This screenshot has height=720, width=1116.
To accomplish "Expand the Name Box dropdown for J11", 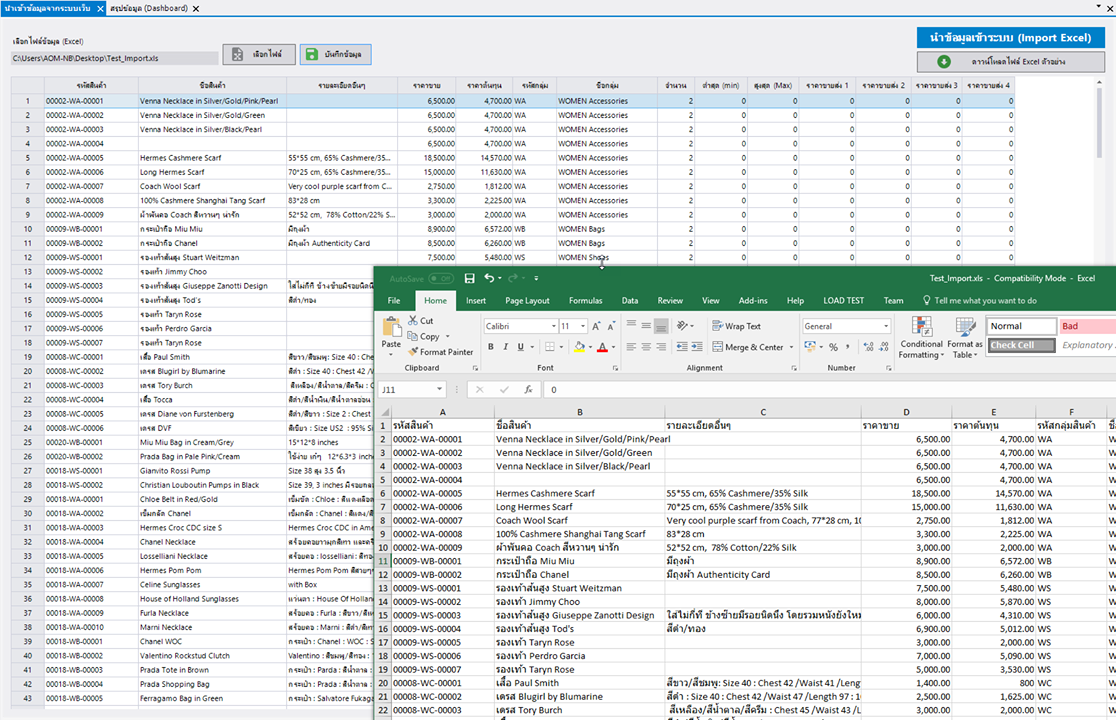I will coord(439,390).
